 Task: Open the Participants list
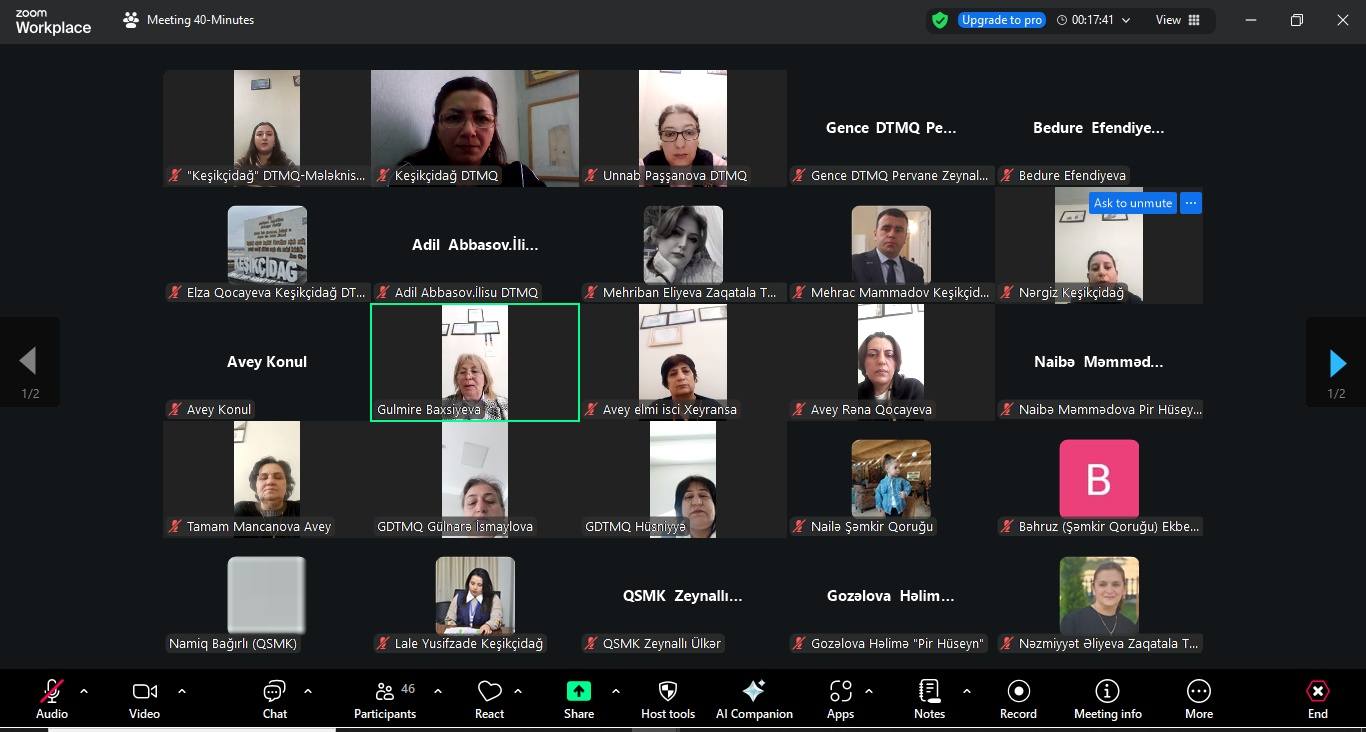pos(384,699)
